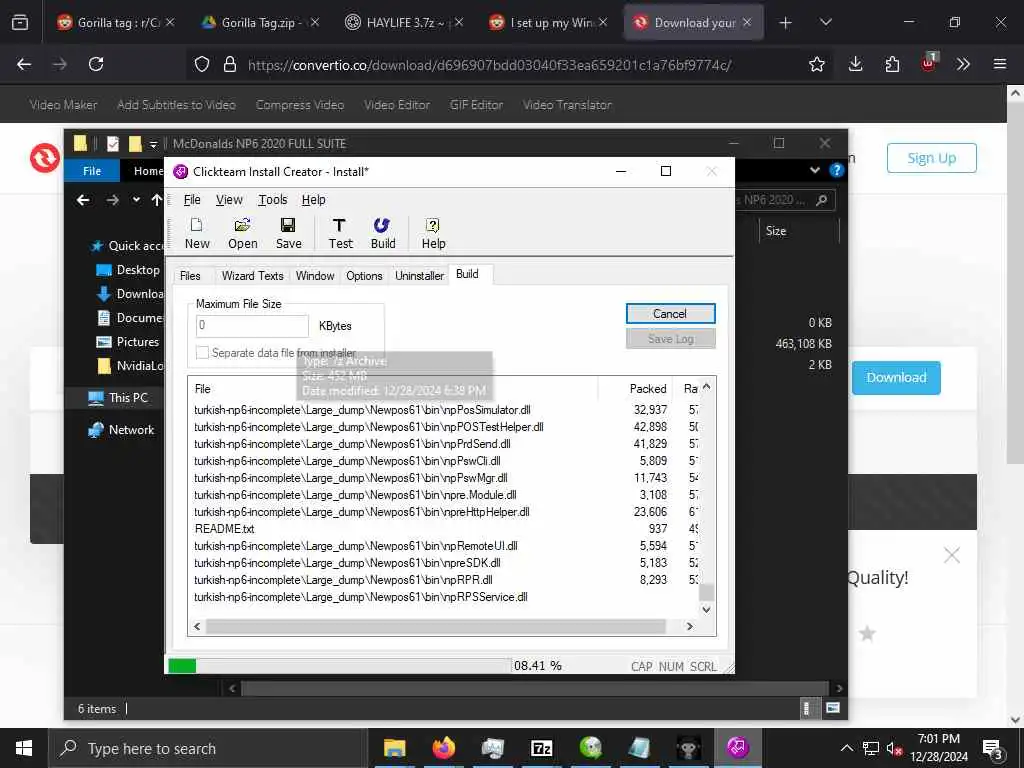This screenshot has height=768, width=1024.
Task: Click the blue Download button on Convertio
Action: [896, 377]
